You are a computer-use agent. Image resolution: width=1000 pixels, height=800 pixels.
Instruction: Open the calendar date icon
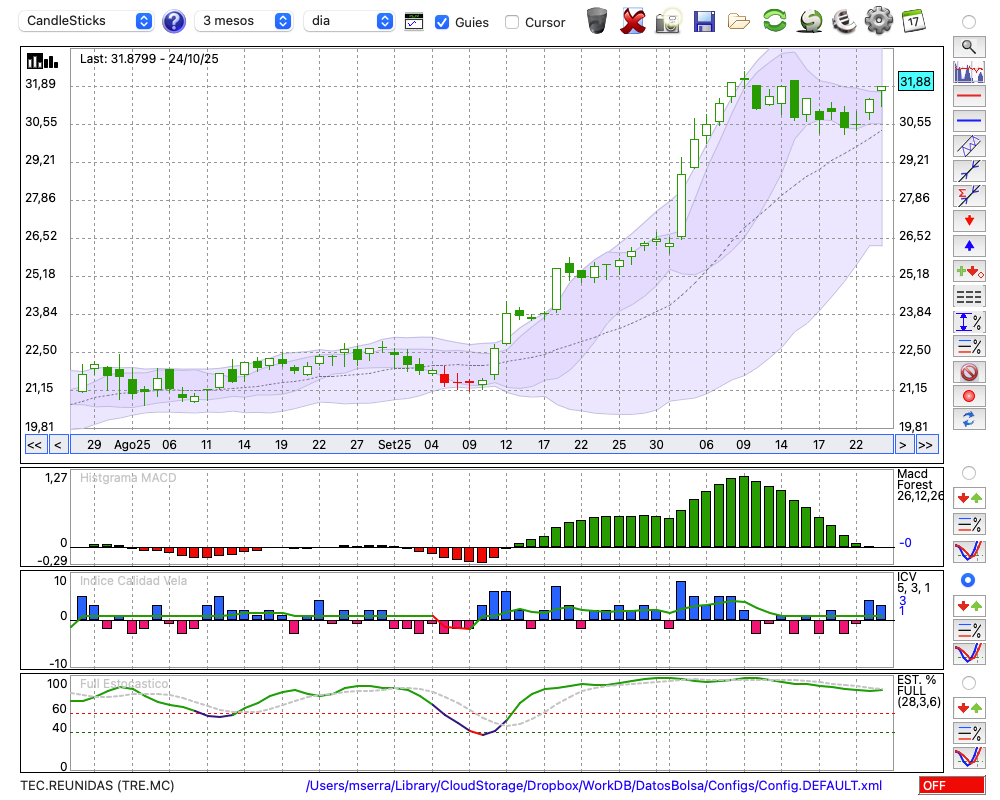912,21
